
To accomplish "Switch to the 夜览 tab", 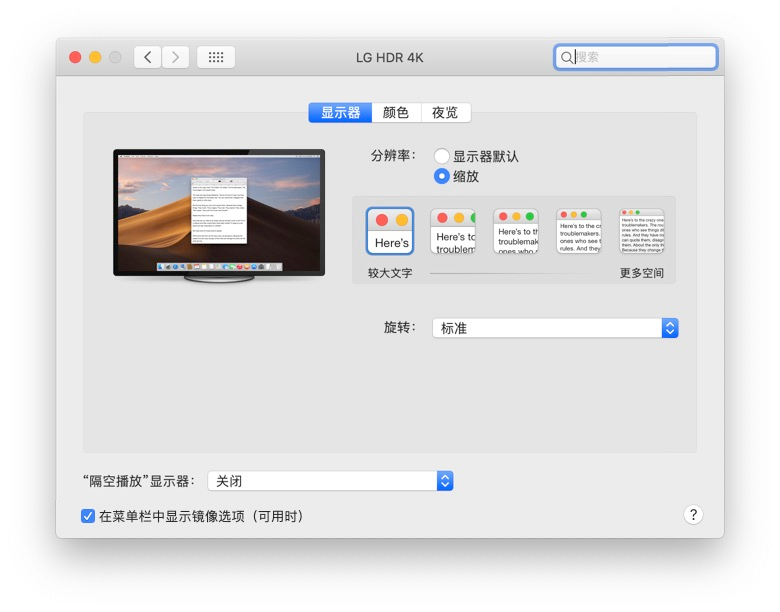I will pyautogui.click(x=445, y=113).
